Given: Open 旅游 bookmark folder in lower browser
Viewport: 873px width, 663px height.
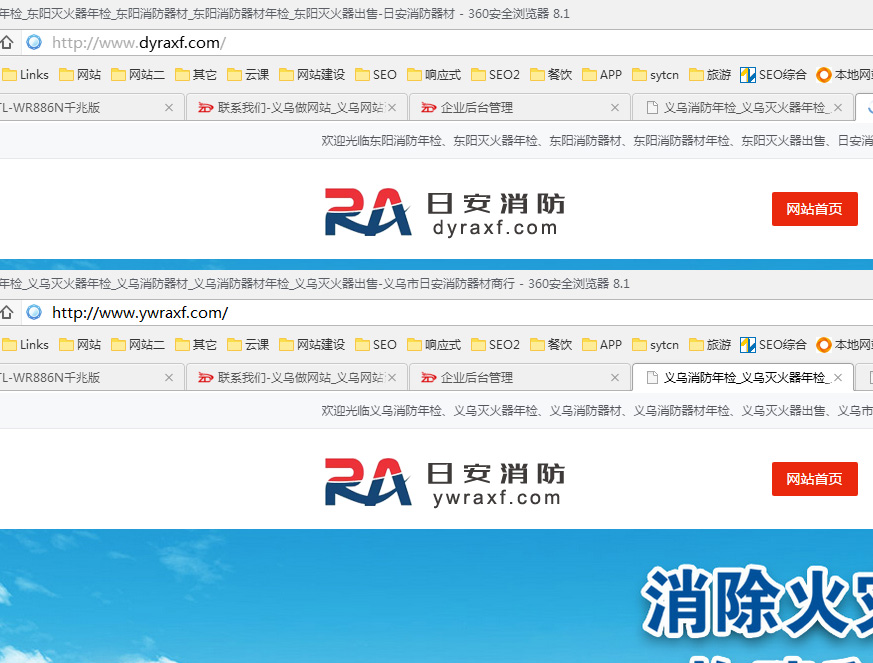Looking at the screenshot, I should [710, 345].
